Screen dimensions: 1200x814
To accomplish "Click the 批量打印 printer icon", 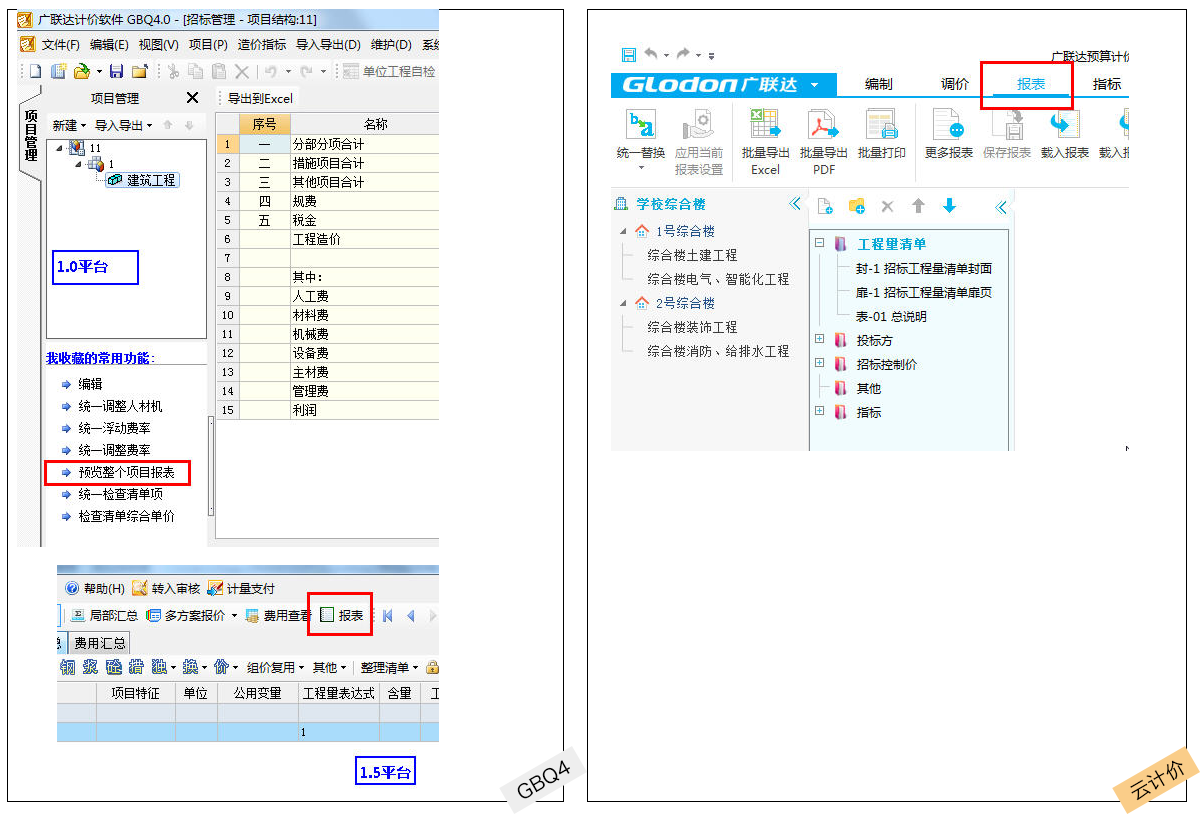I will pyautogui.click(x=881, y=126).
